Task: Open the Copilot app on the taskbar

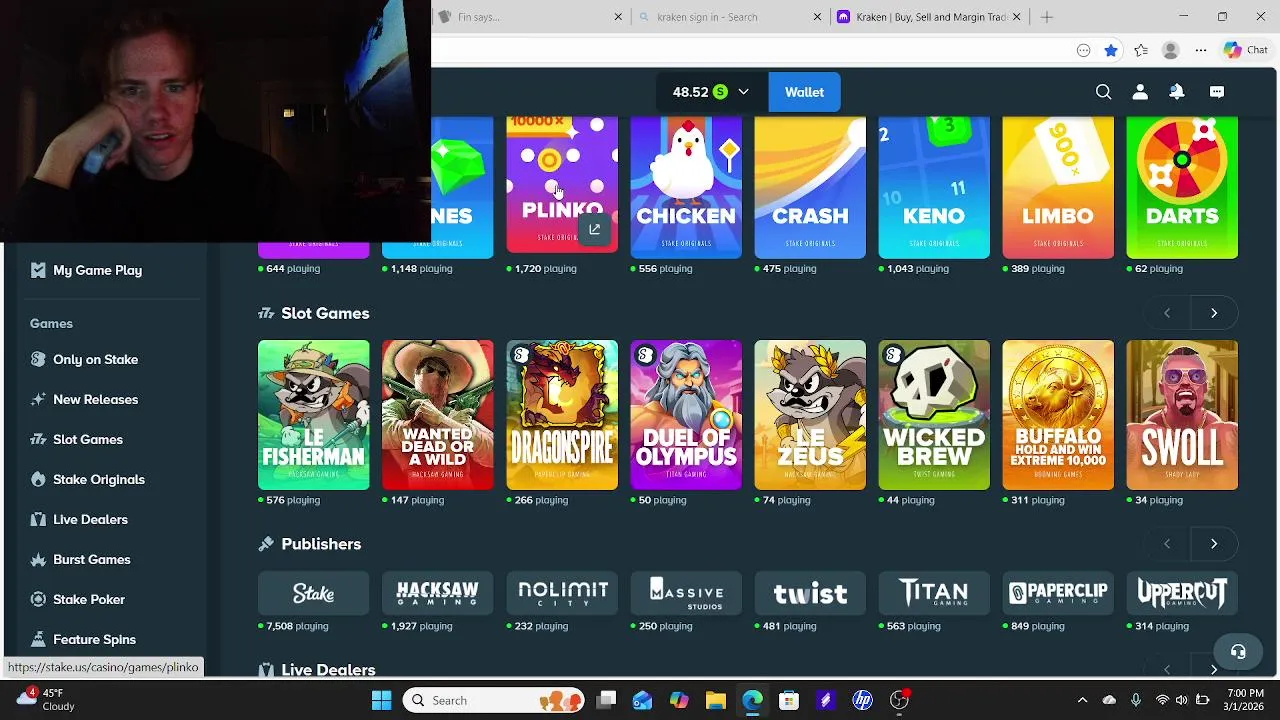Action: (x=679, y=700)
